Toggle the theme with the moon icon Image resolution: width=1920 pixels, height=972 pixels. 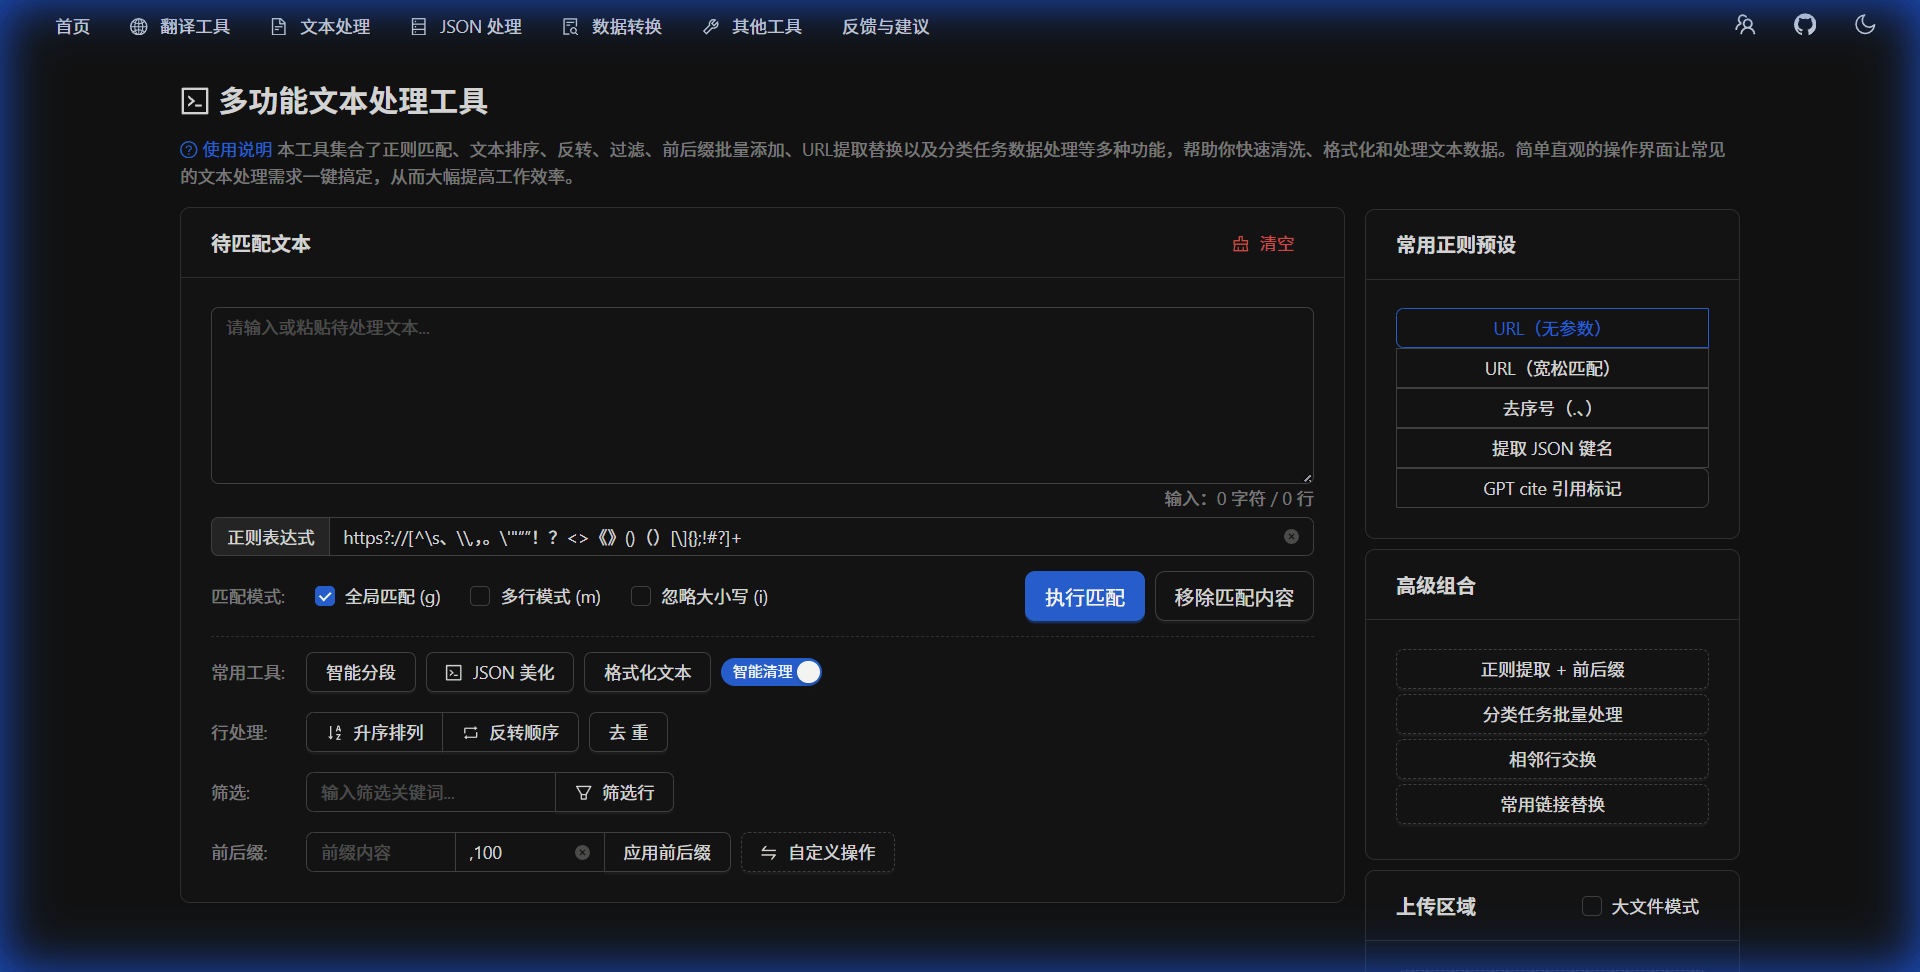point(1864,24)
